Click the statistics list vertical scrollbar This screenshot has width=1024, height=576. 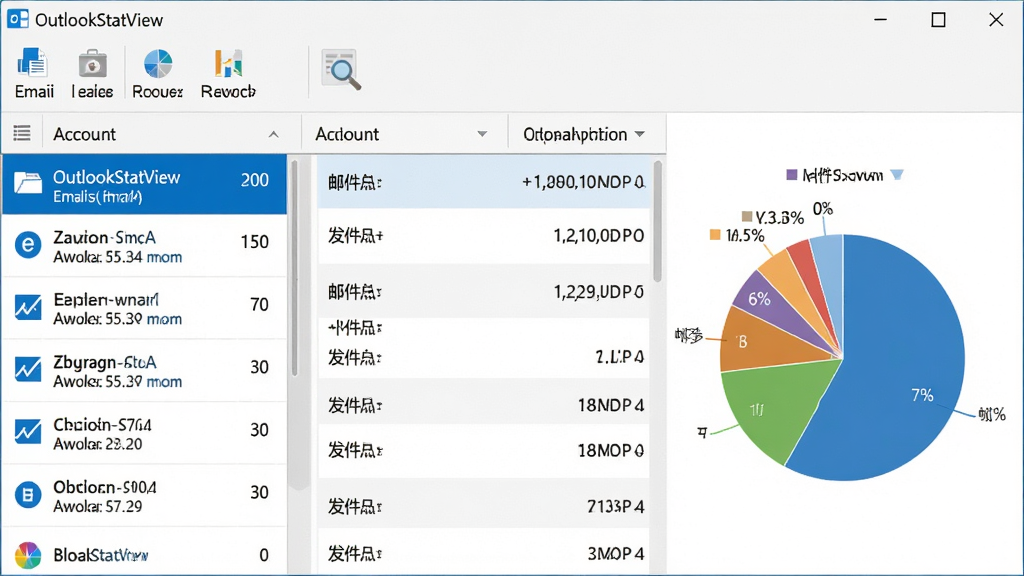coord(658,221)
